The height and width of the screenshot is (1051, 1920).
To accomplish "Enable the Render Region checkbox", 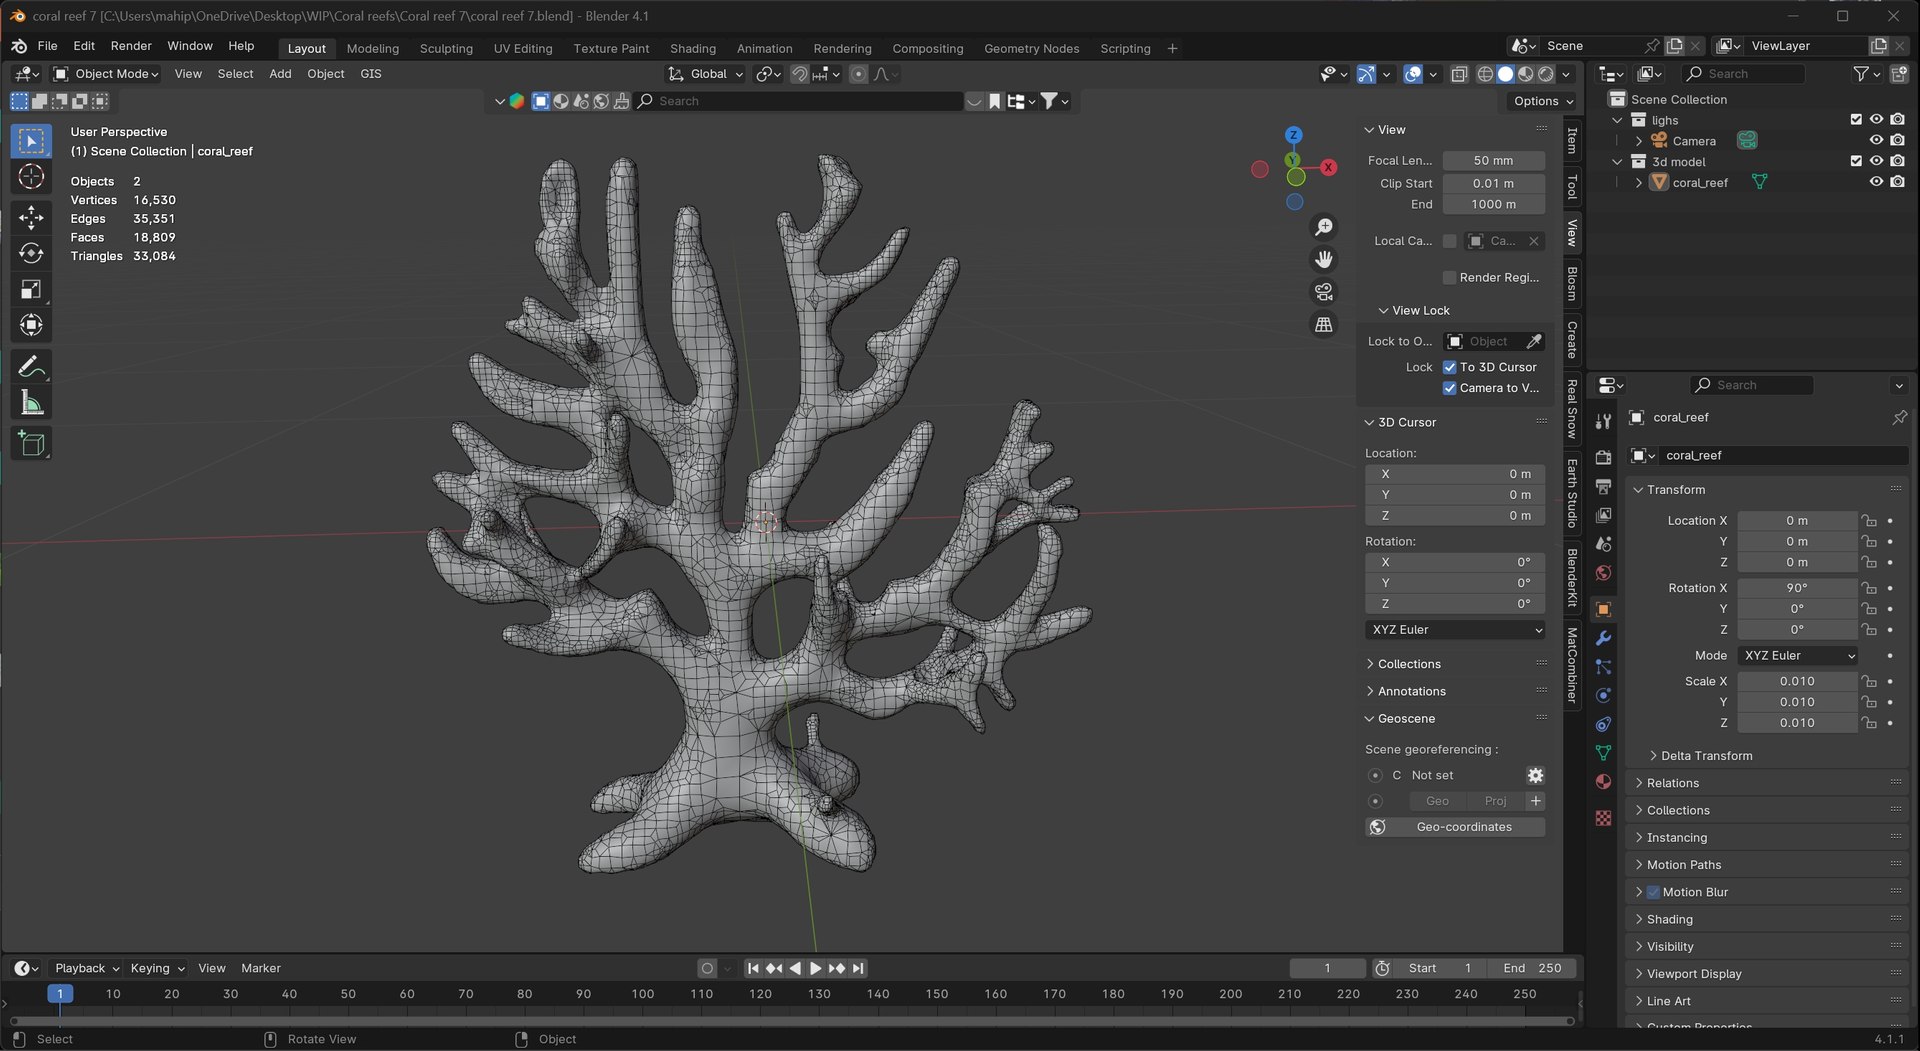I will coord(1449,277).
